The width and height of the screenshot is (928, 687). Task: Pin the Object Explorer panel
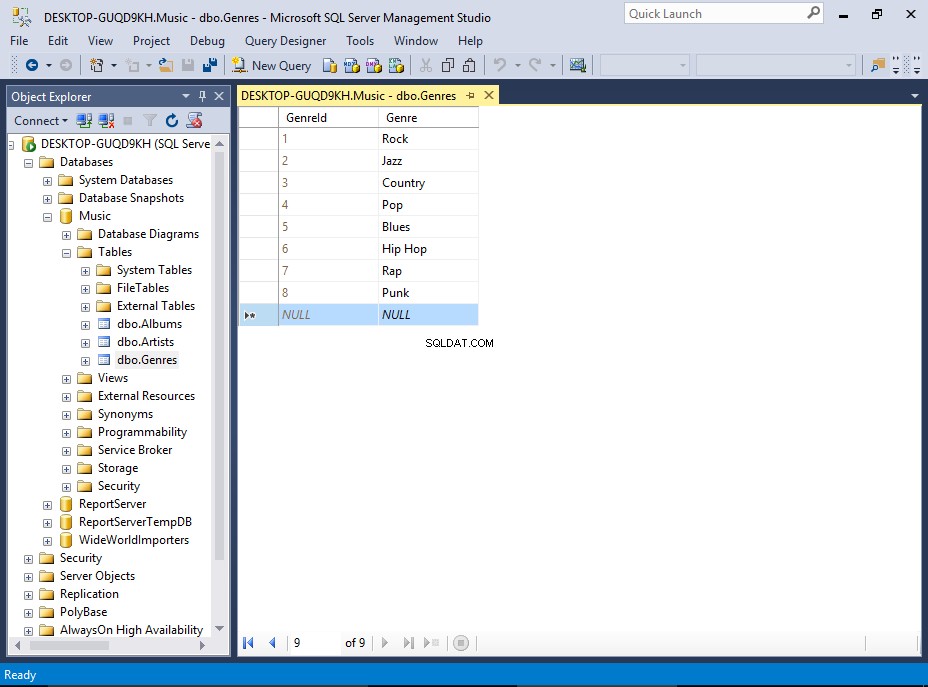[202, 96]
